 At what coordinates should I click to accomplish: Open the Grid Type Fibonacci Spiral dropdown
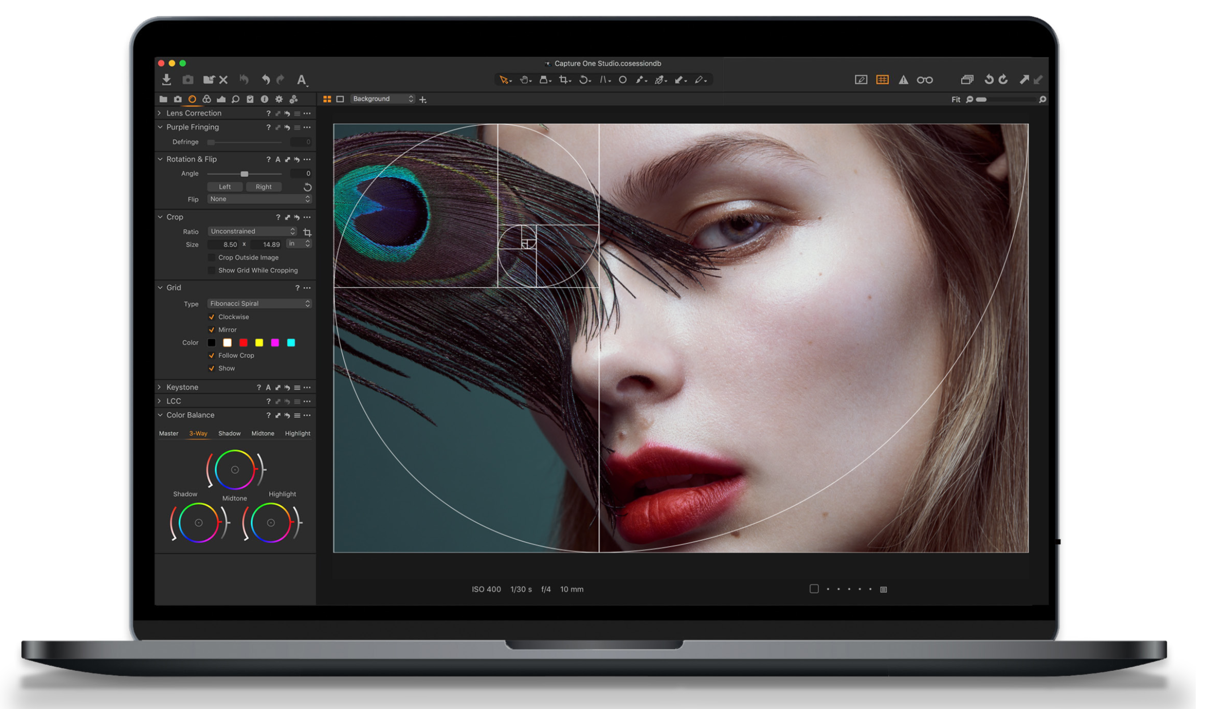tap(259, 304)
